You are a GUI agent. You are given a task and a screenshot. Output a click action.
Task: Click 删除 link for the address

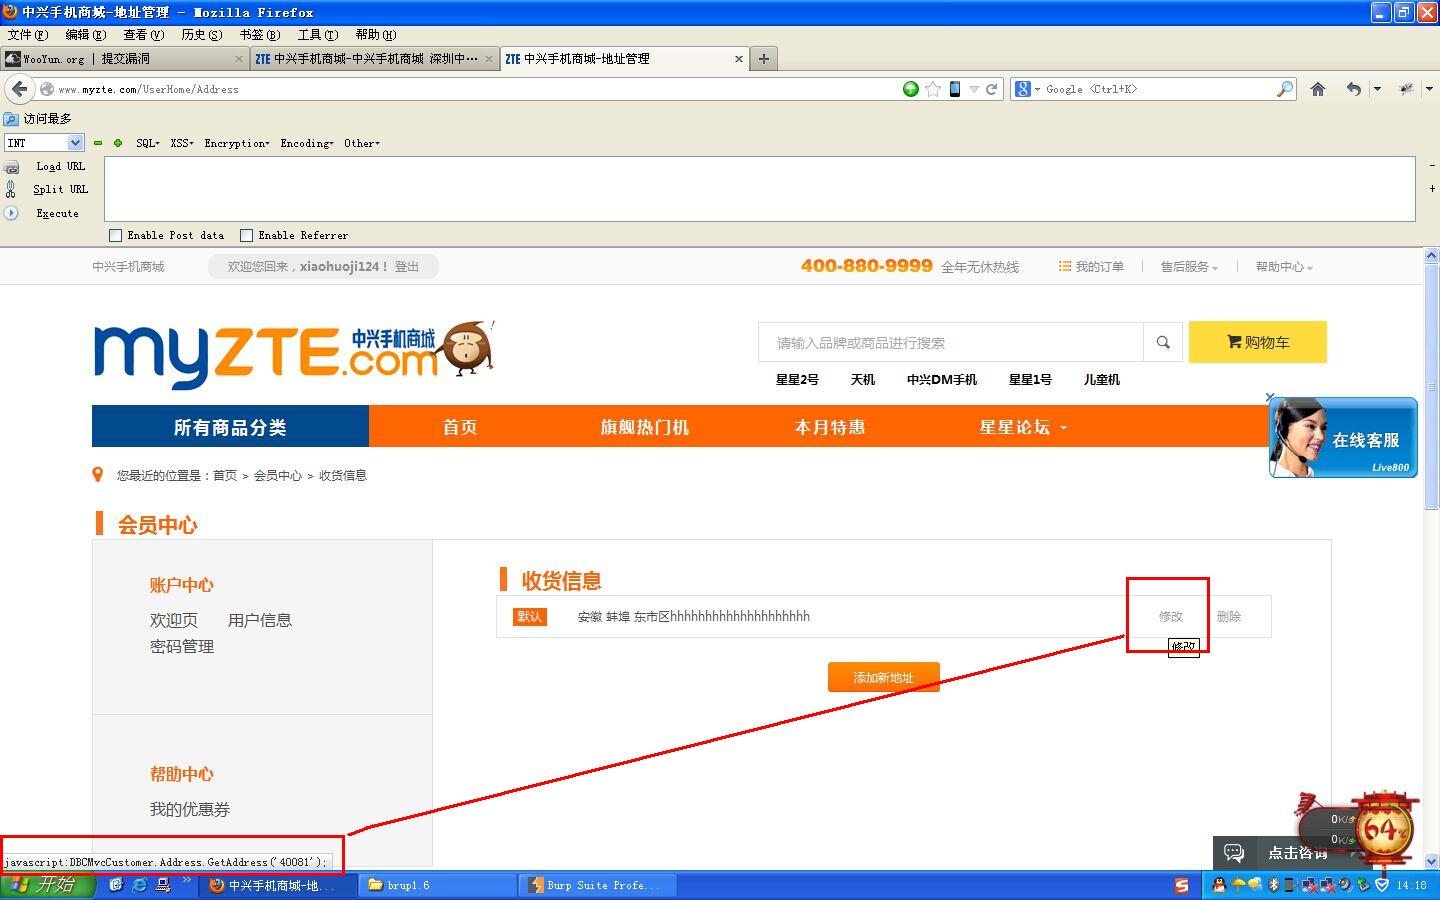[x=1229, y=616]
